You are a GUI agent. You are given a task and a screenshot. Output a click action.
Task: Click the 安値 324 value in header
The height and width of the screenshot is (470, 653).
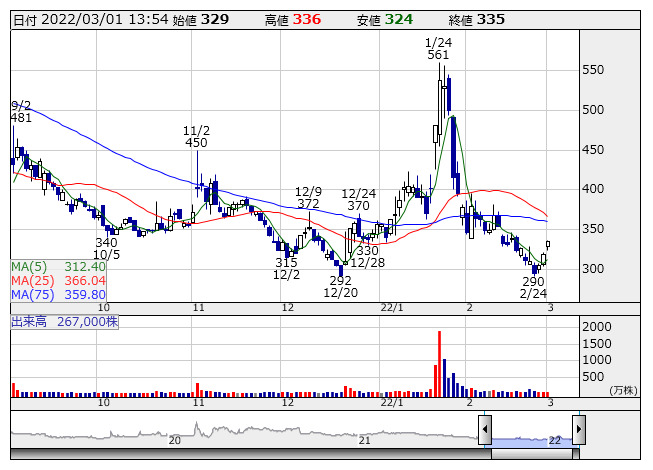coord(398,19)
